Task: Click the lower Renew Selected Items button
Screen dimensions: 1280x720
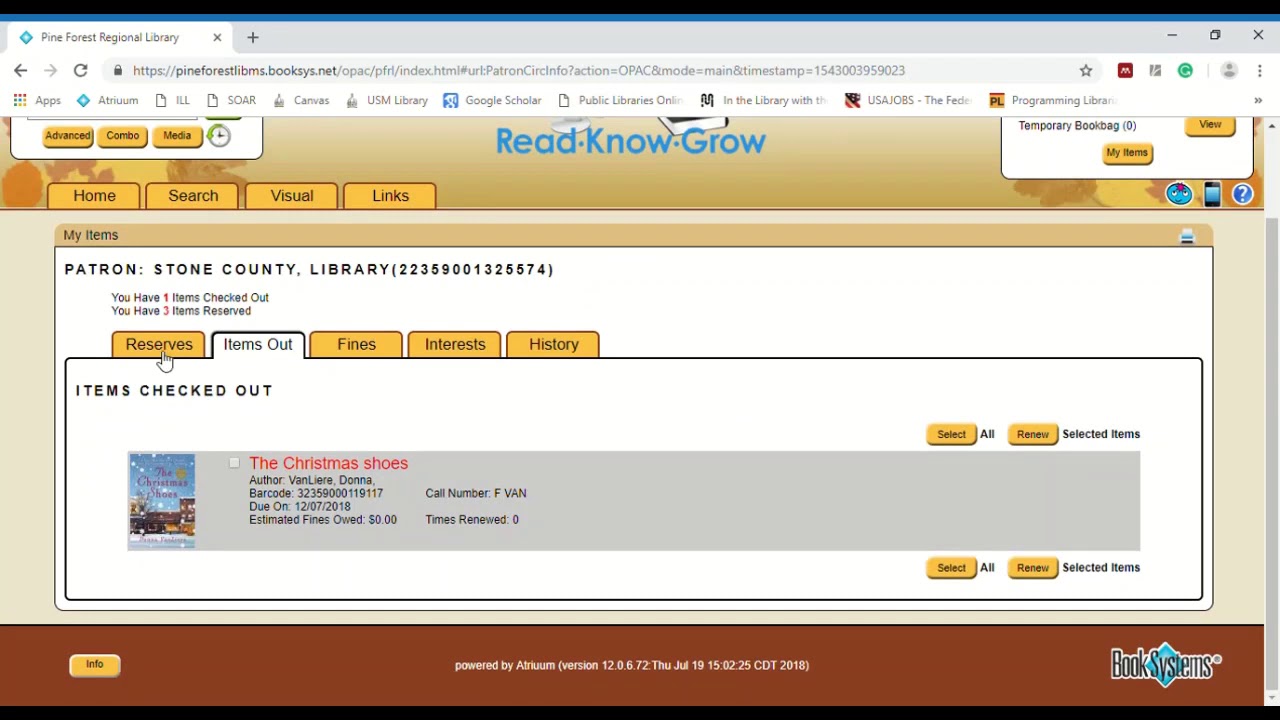Action: pos(1033,568)
